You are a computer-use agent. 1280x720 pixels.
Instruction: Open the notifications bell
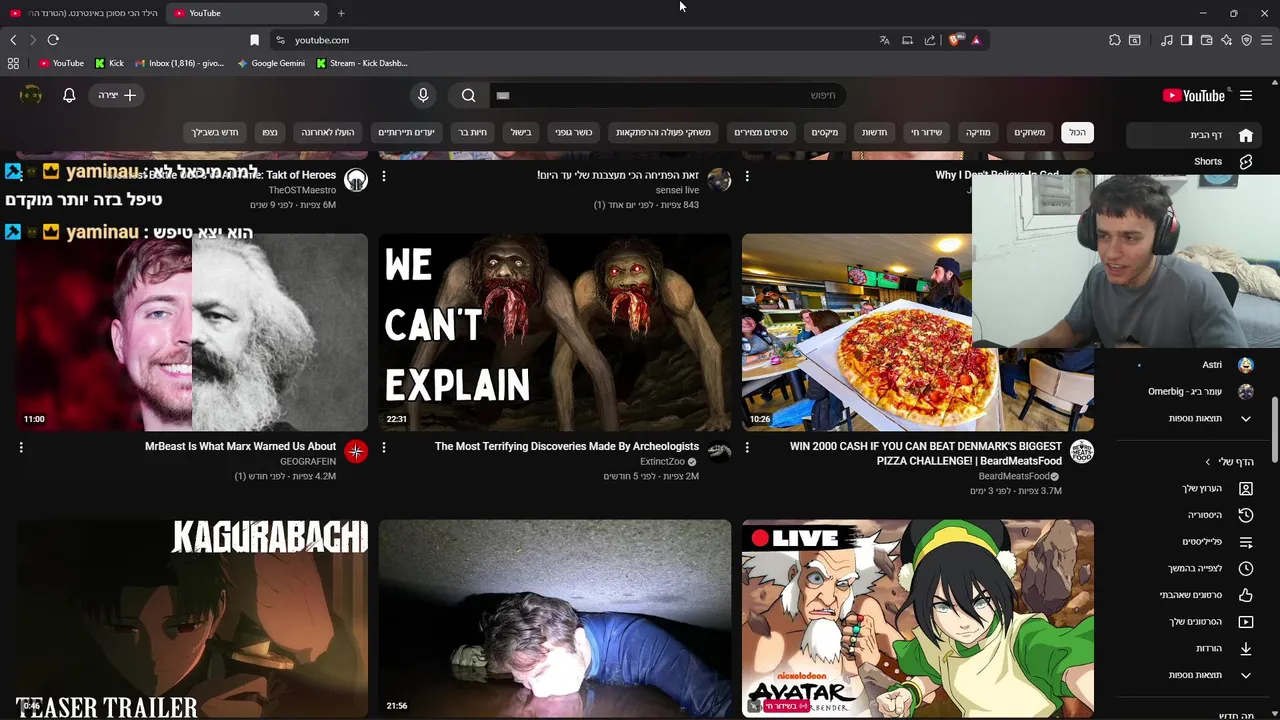pos(69,95)
